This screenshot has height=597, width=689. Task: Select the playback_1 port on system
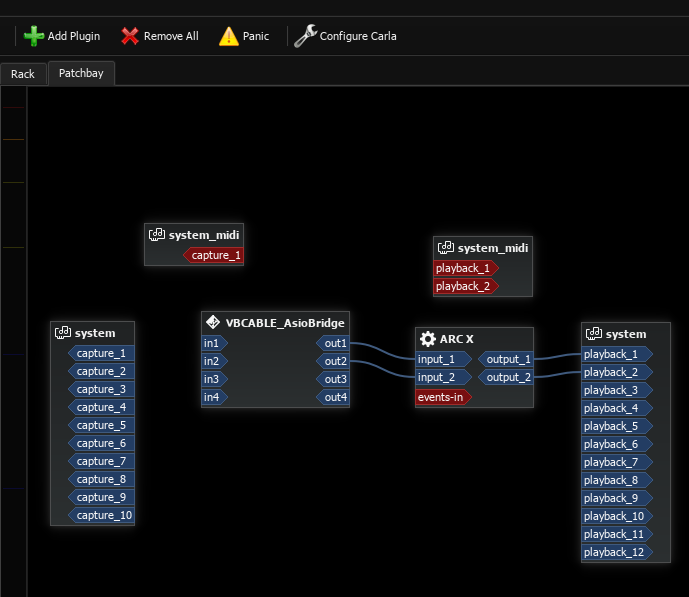[611, 354]
